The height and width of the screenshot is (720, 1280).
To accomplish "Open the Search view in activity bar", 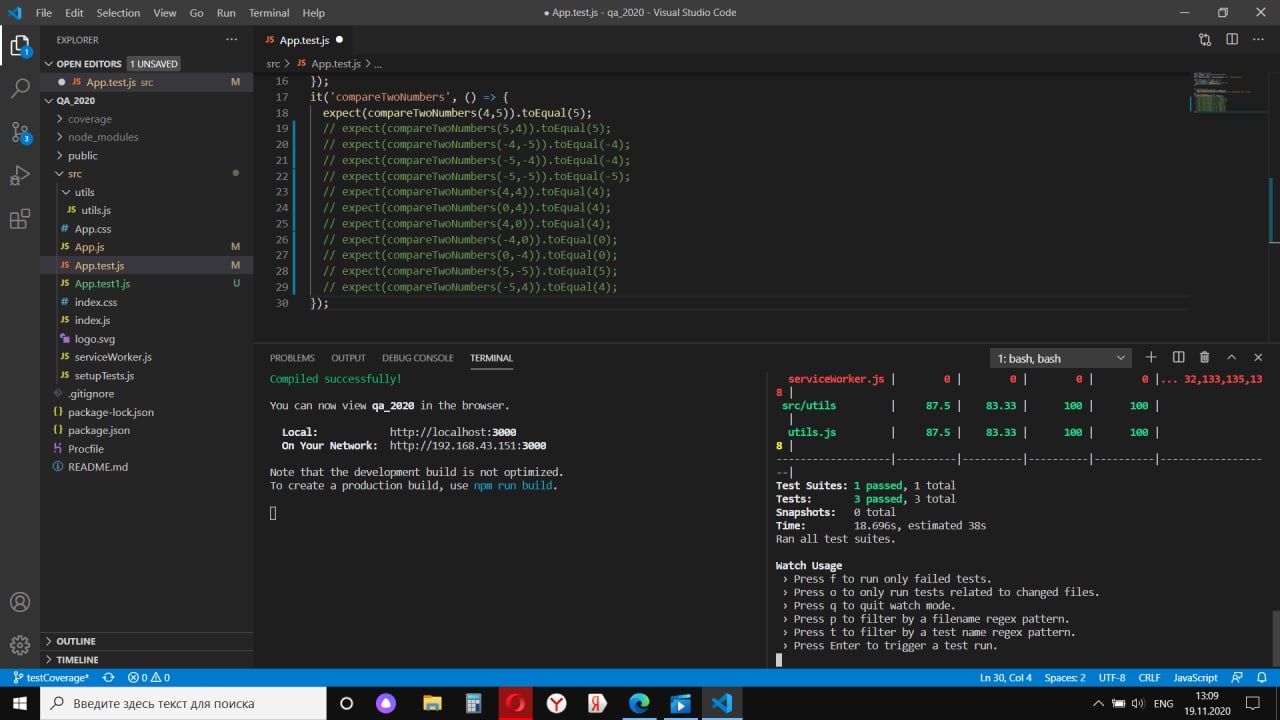I will click(x=20, y=88).
